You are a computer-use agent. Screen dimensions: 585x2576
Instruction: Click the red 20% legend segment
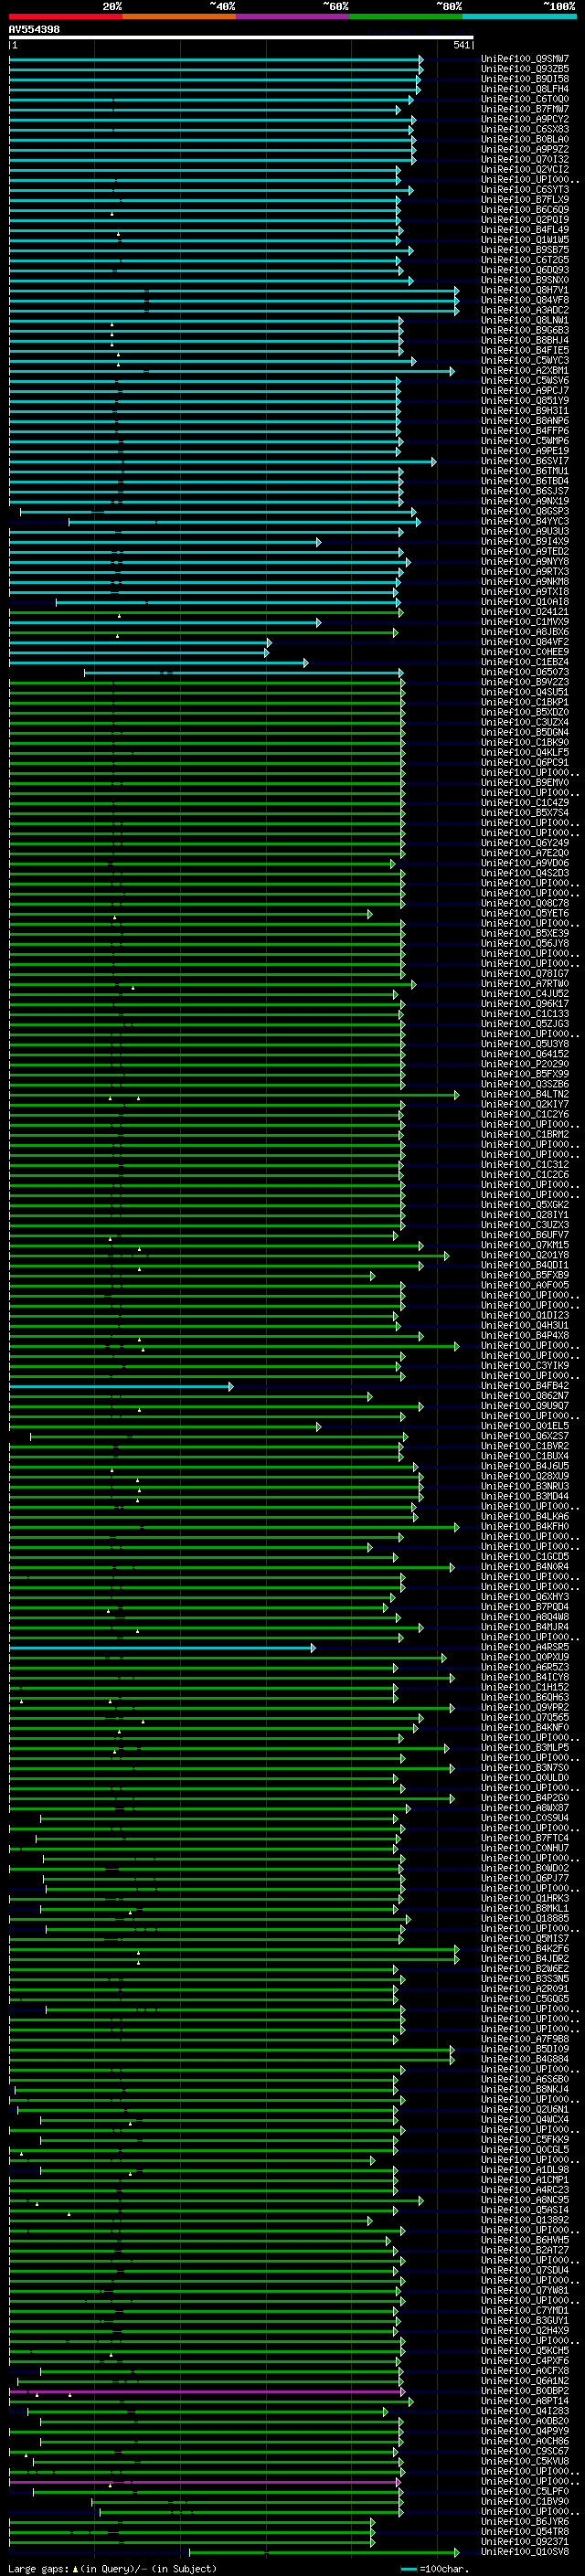tap(66, 16)
